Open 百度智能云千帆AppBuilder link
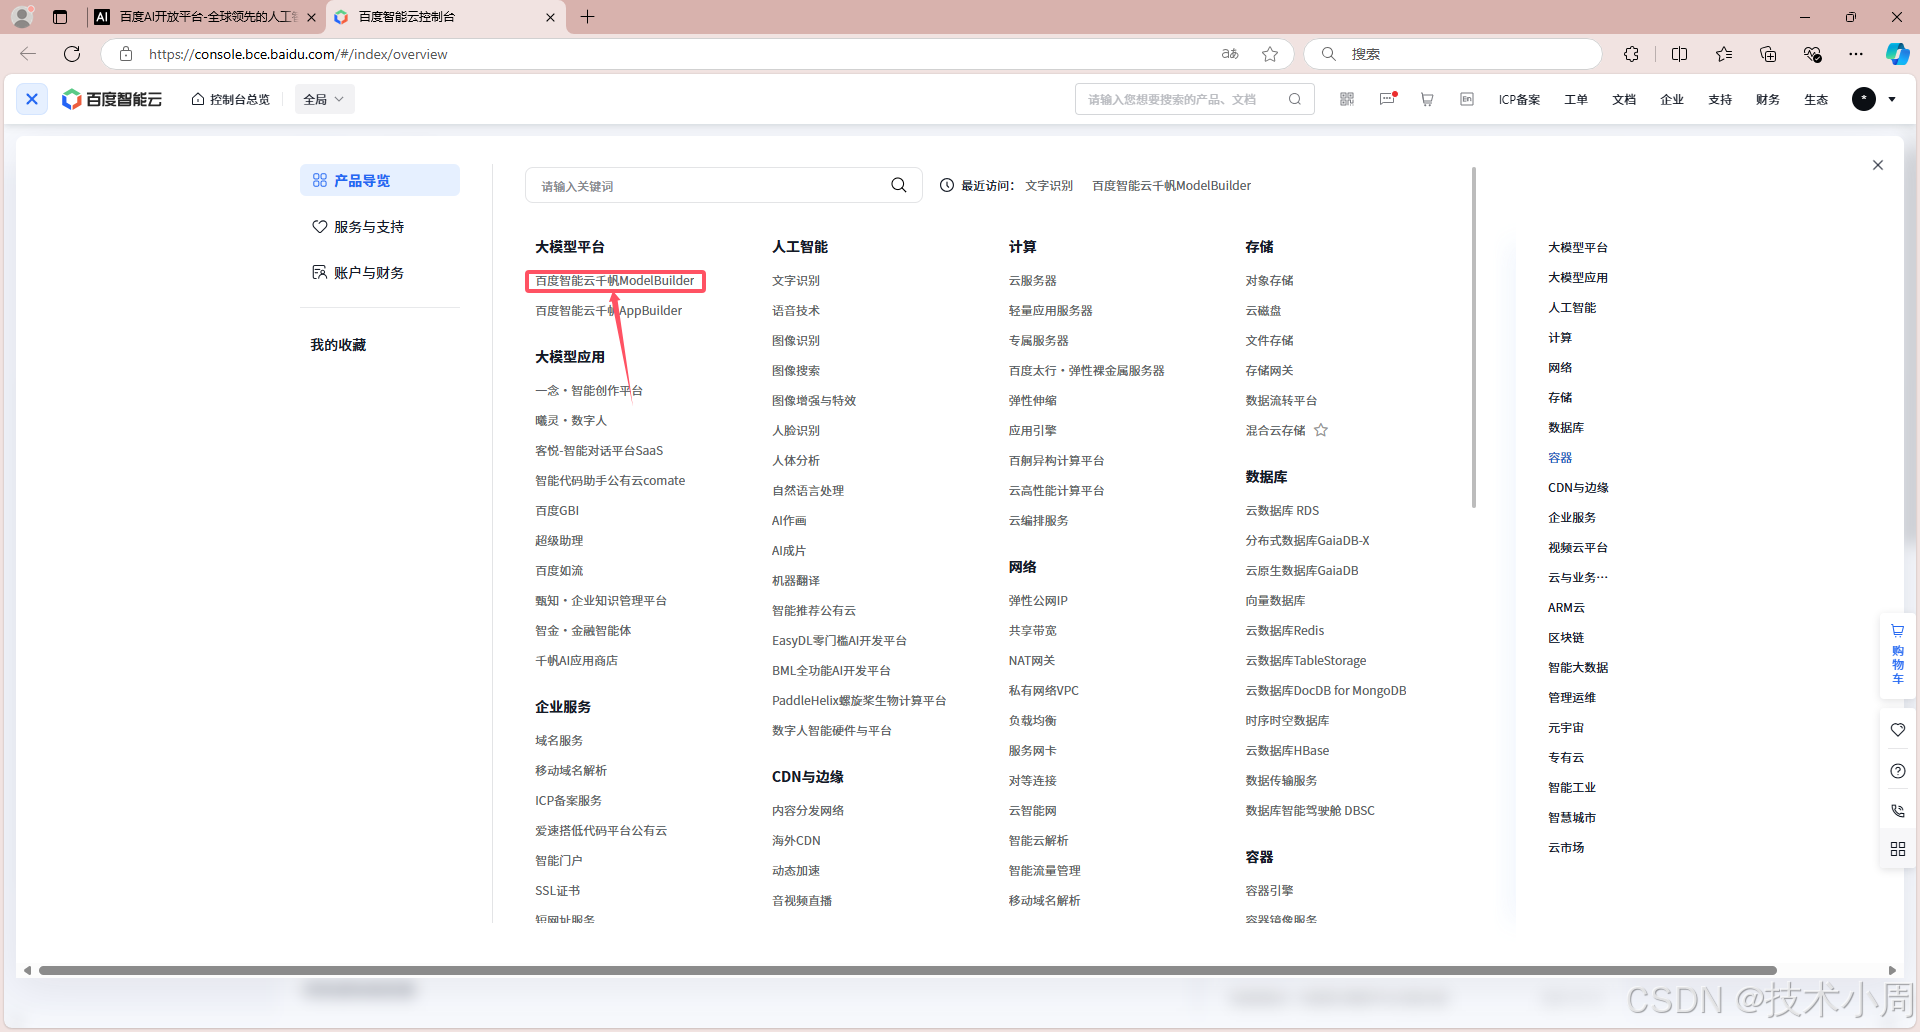Viewport: 1920px width, 1032px height. click(x=609, y=311)
